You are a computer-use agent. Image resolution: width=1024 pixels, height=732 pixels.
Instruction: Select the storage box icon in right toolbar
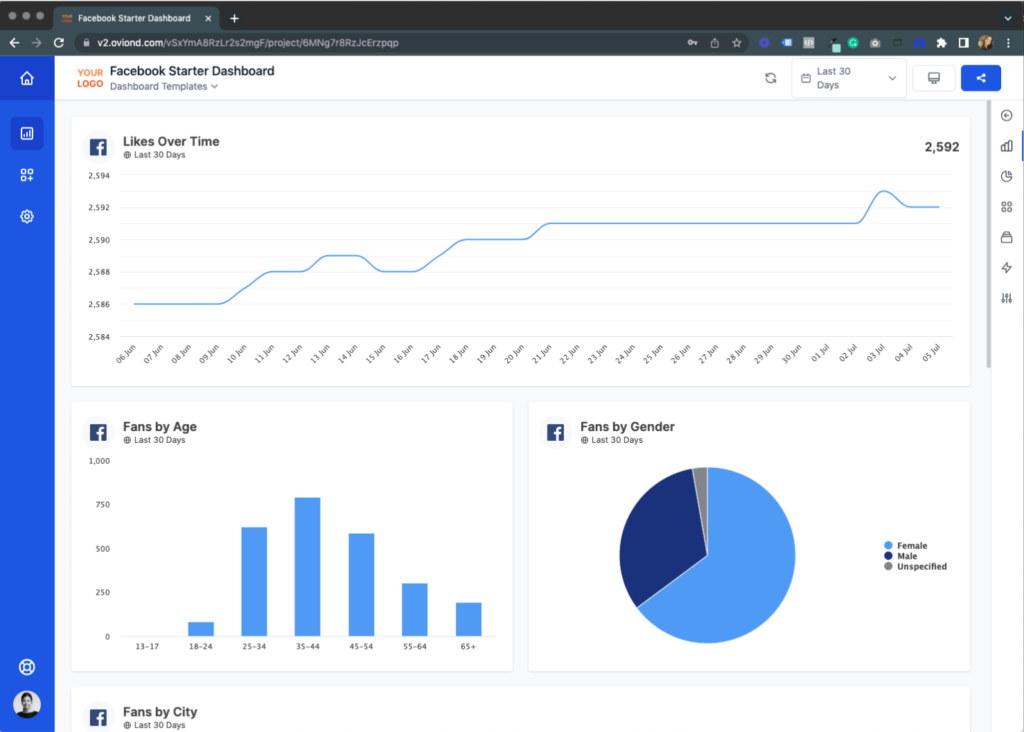[1006, 237]
